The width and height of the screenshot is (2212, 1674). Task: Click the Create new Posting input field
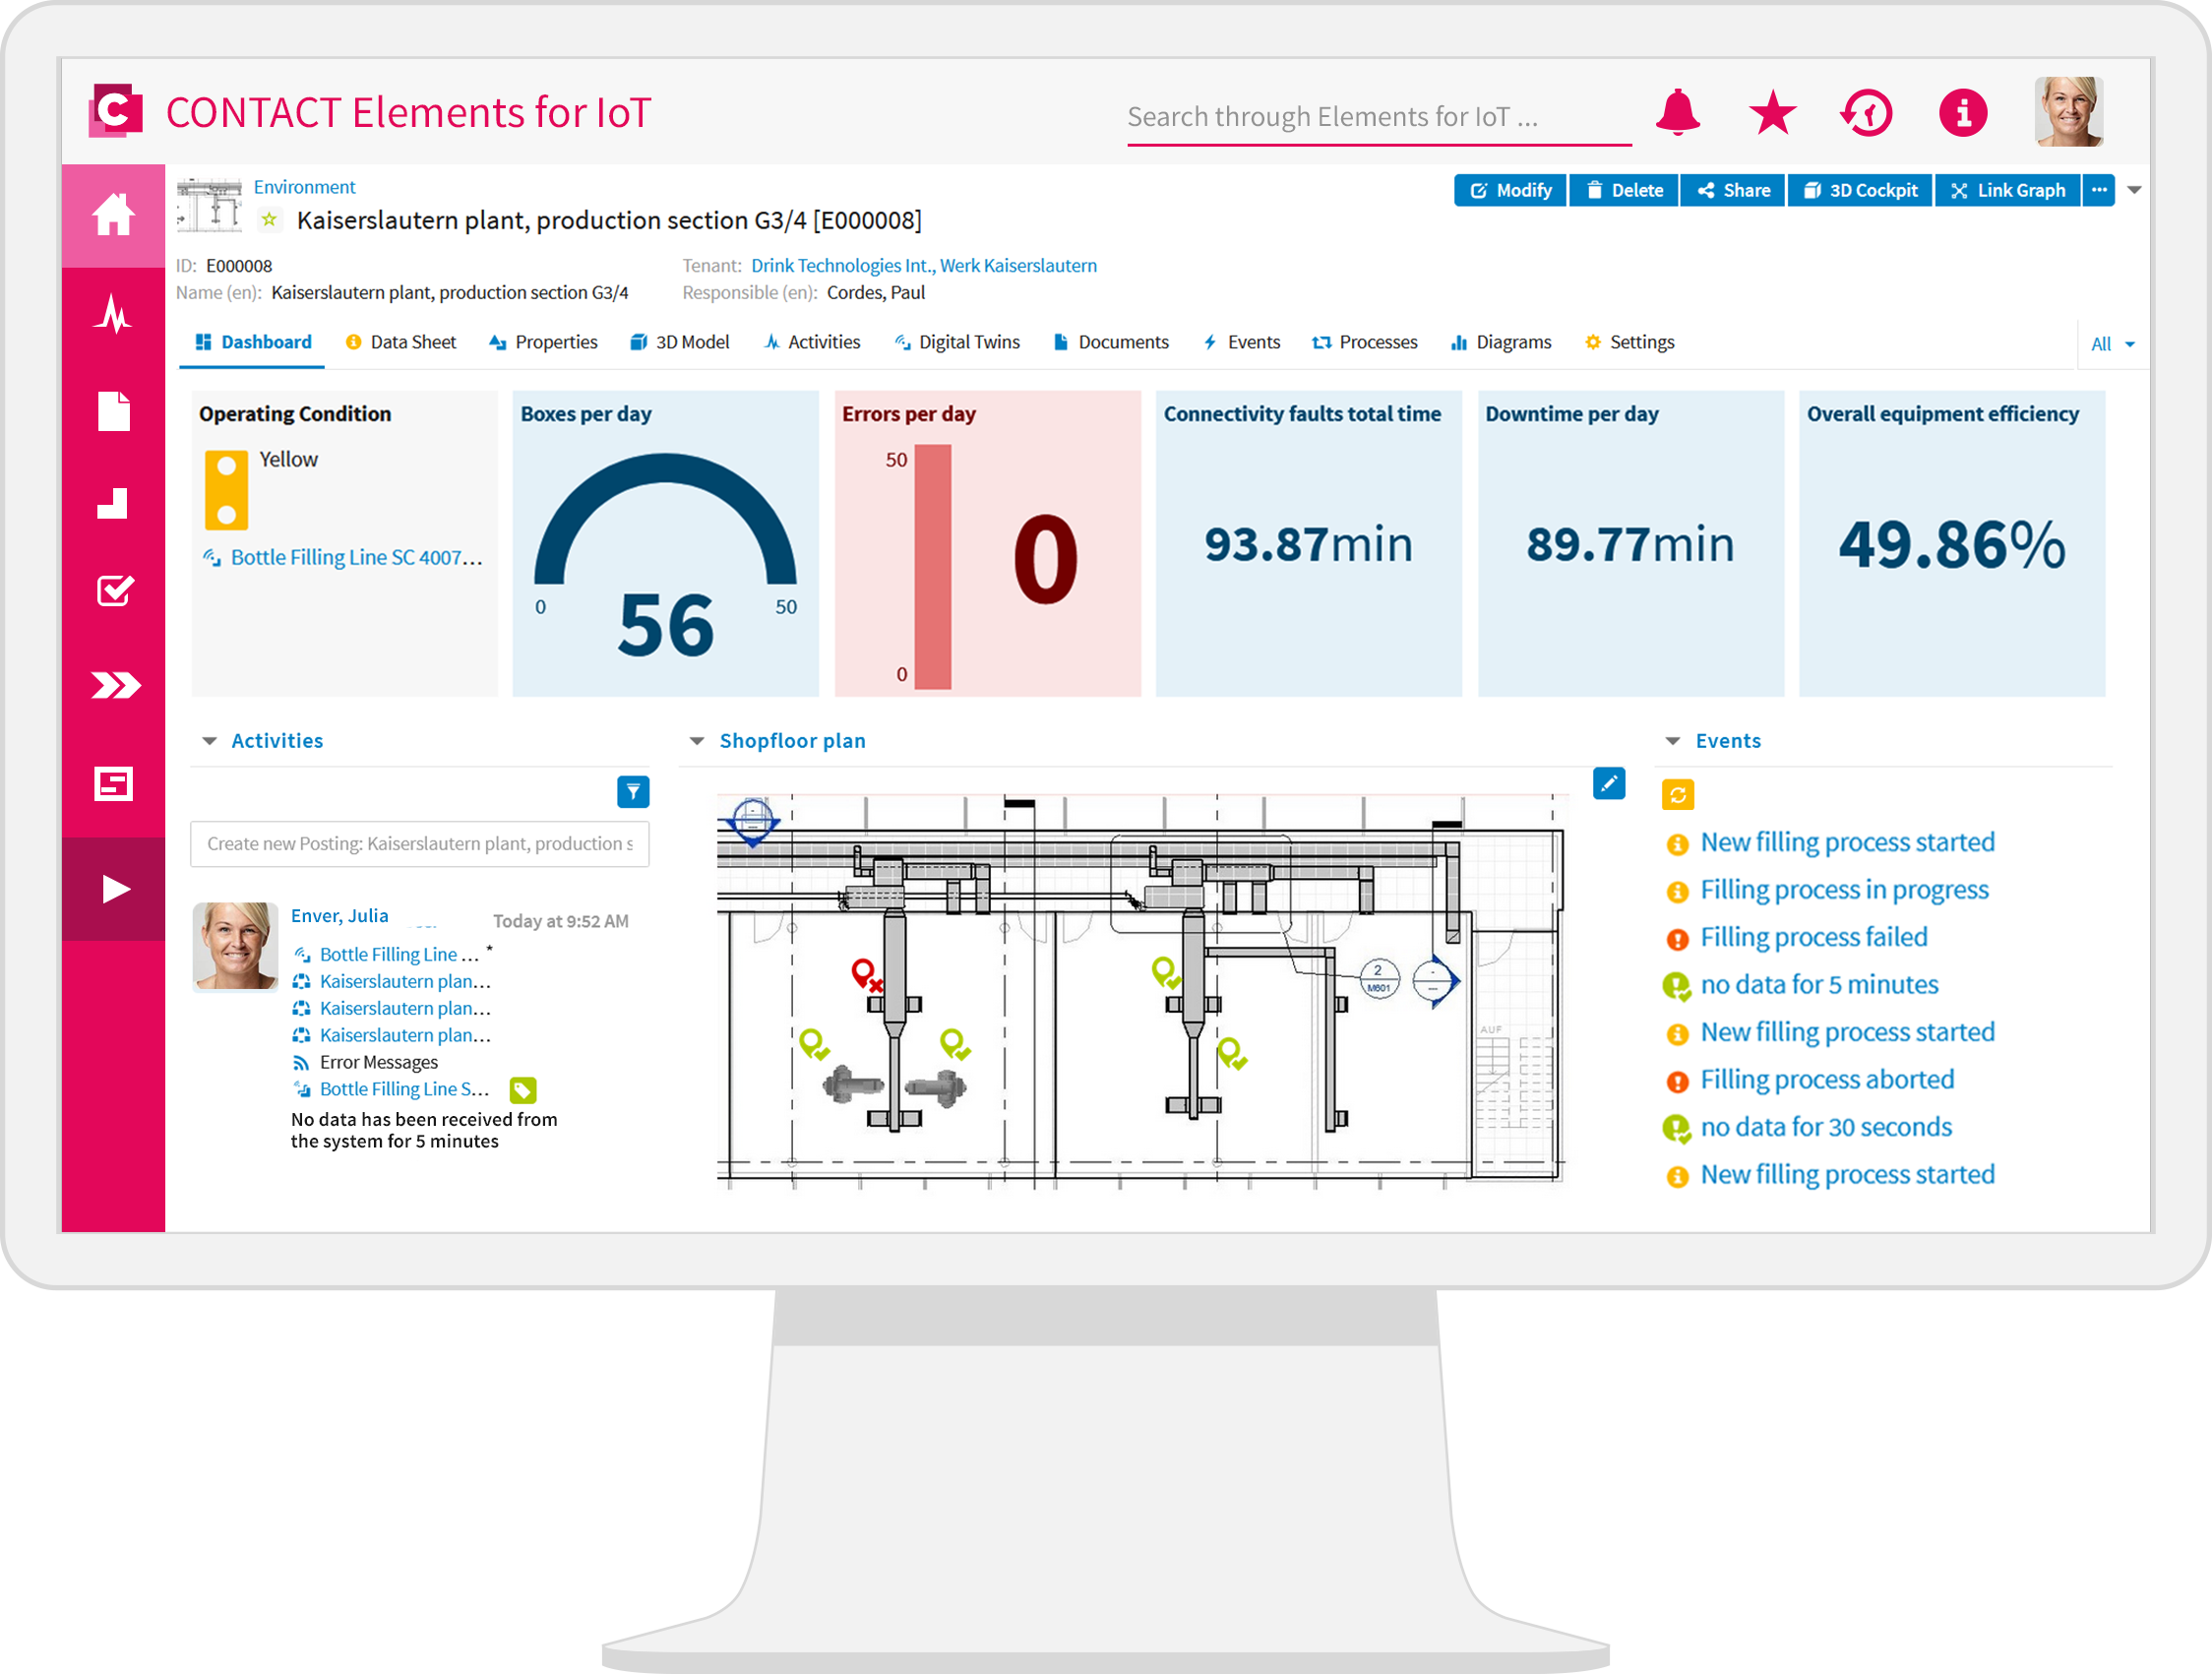pyautogui.click(x=419, y=843)
